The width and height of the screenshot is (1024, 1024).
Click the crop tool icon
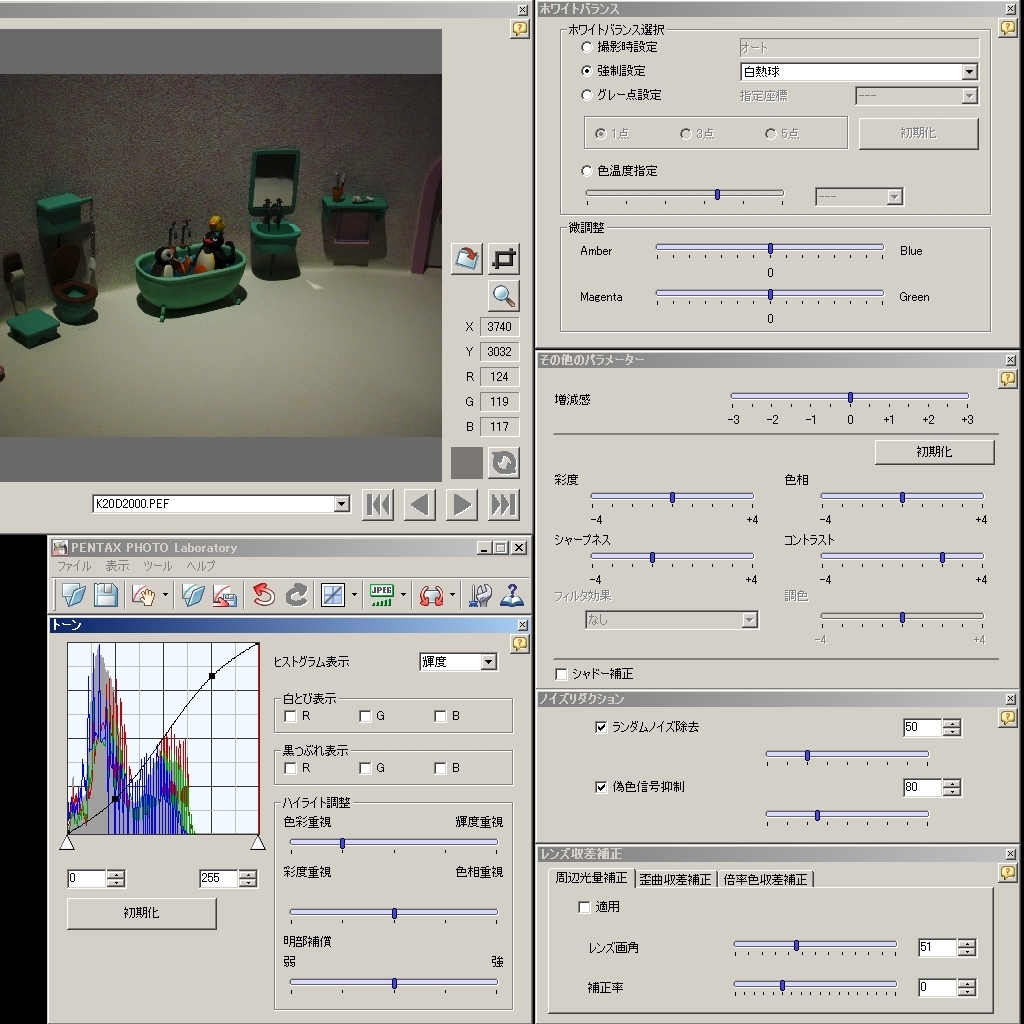[x=505, y=259]
